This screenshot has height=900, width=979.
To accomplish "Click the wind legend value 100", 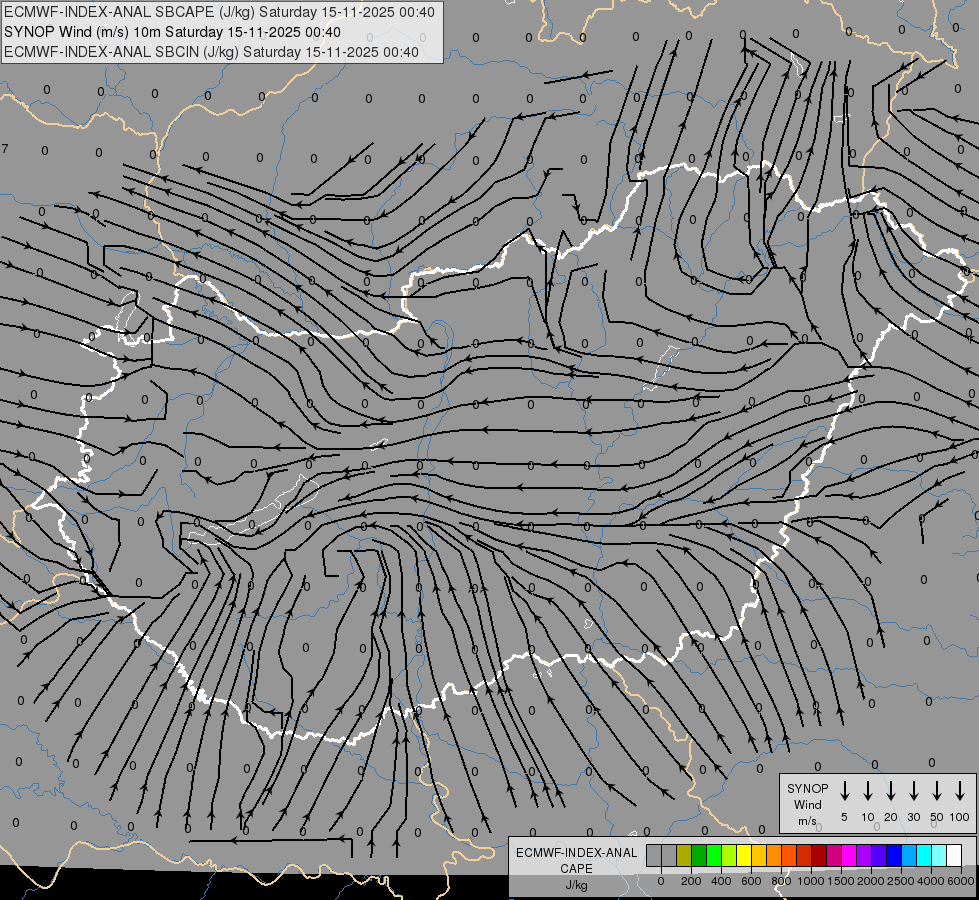I will click(x=960, y=817).
